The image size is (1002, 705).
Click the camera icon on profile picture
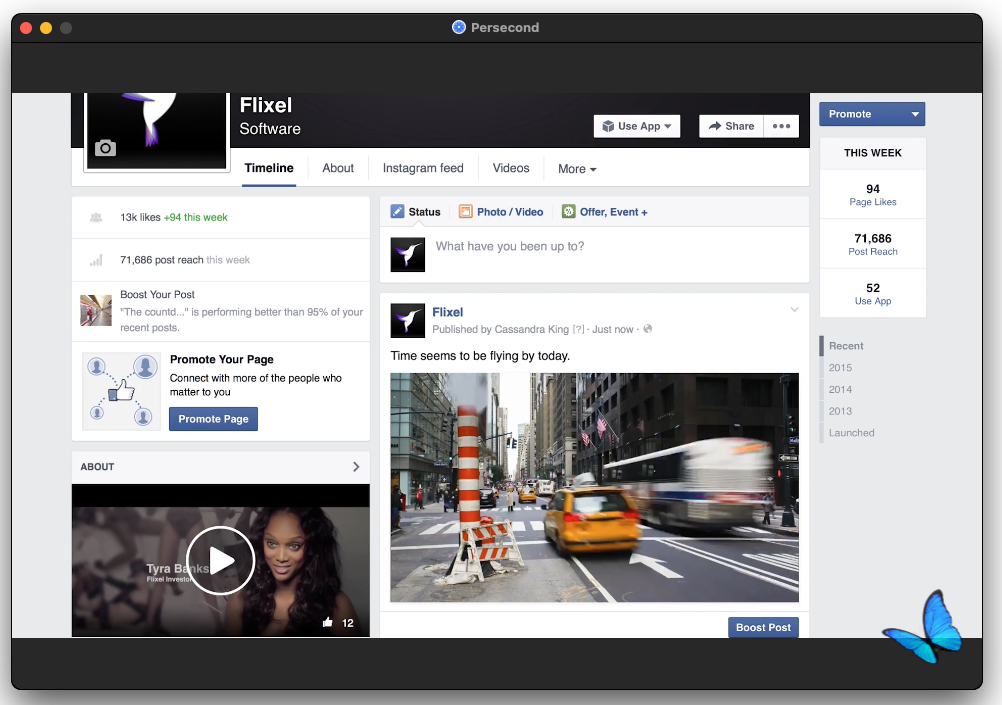click(105, 148)
